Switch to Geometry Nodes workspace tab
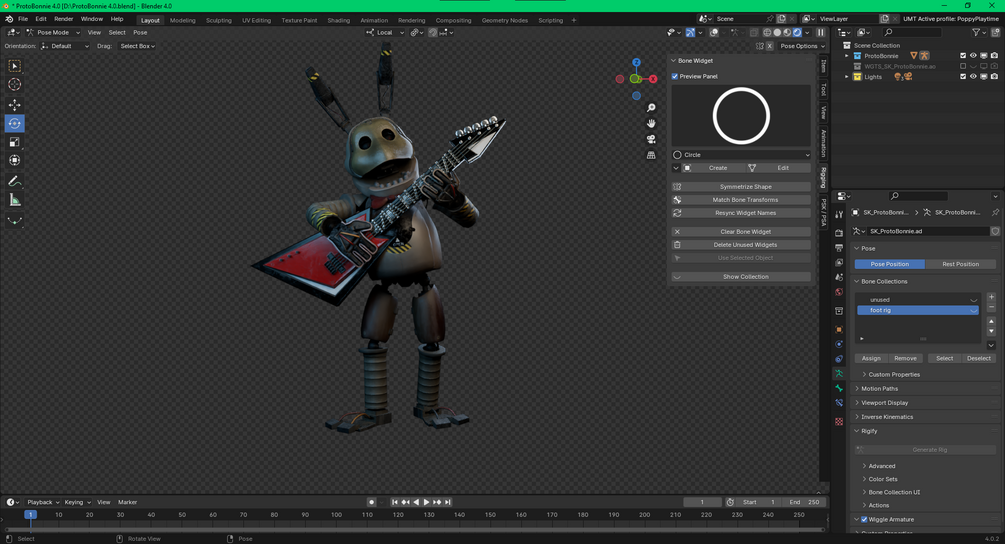The height and width of the screenshot is (544, 1005). pyautogui.click(x=504, y=21)
